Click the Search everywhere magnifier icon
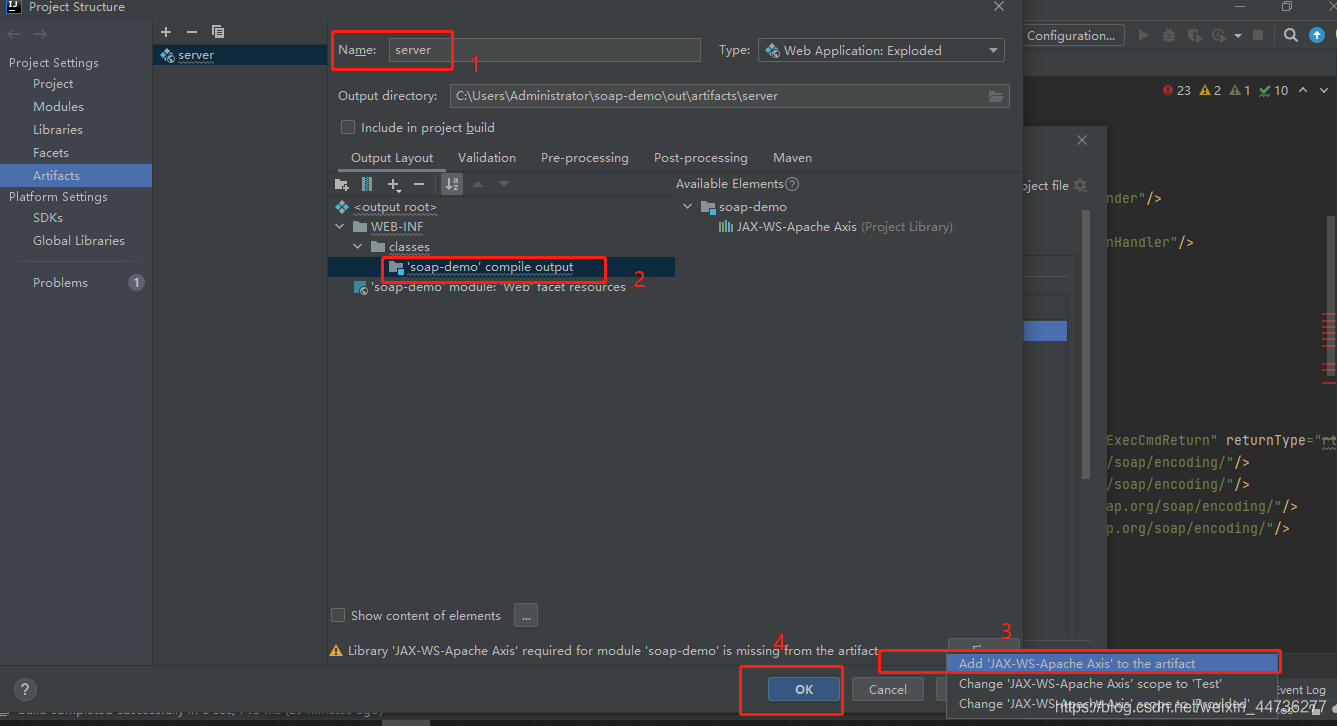 (1290, 35)
